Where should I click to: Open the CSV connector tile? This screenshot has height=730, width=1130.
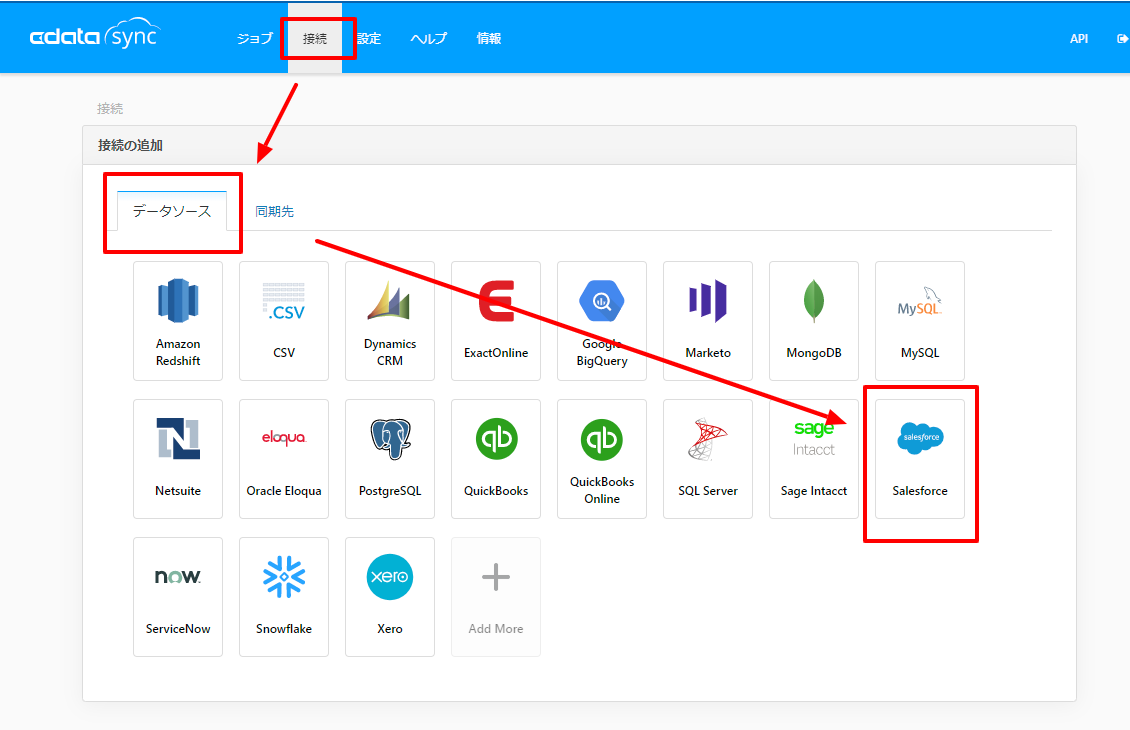pyautogui.click(x=284, y=321)
